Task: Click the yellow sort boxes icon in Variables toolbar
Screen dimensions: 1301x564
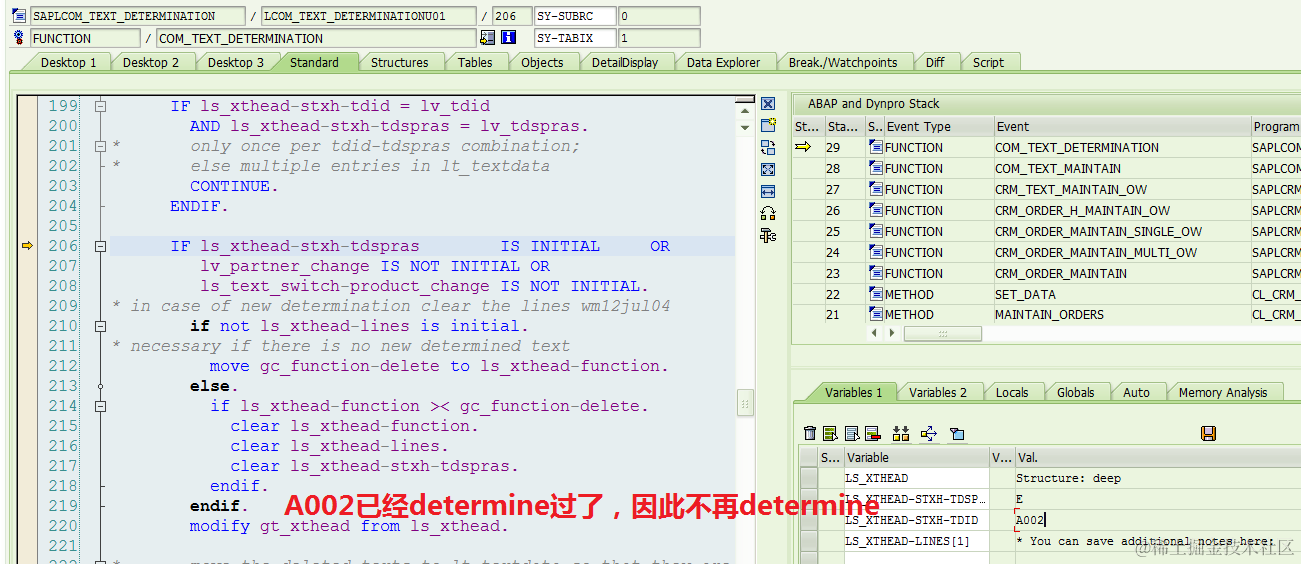Action: 901,433
